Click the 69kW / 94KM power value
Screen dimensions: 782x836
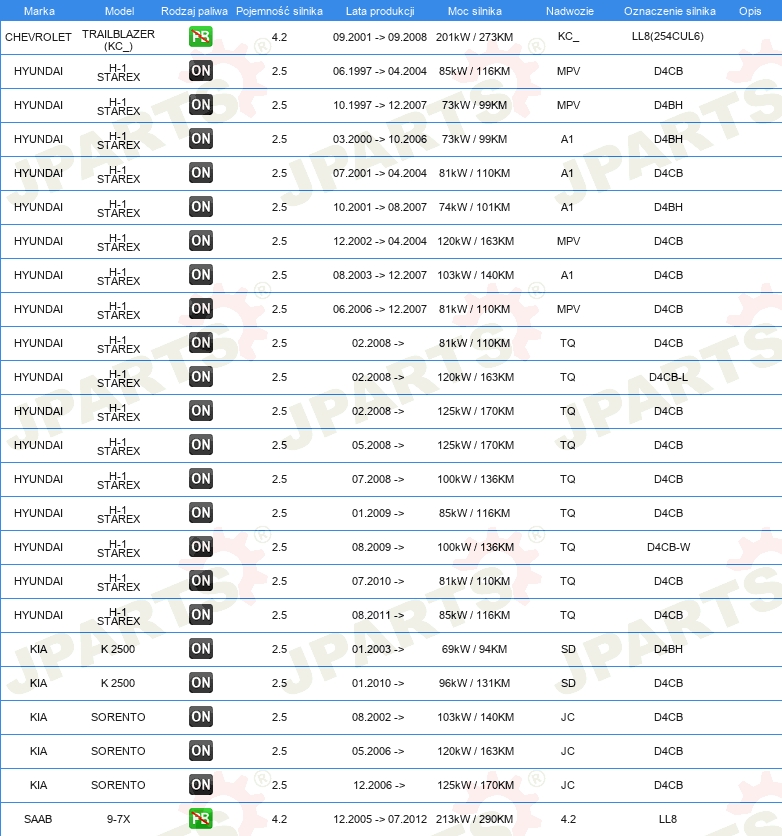[x=474, y=649]
